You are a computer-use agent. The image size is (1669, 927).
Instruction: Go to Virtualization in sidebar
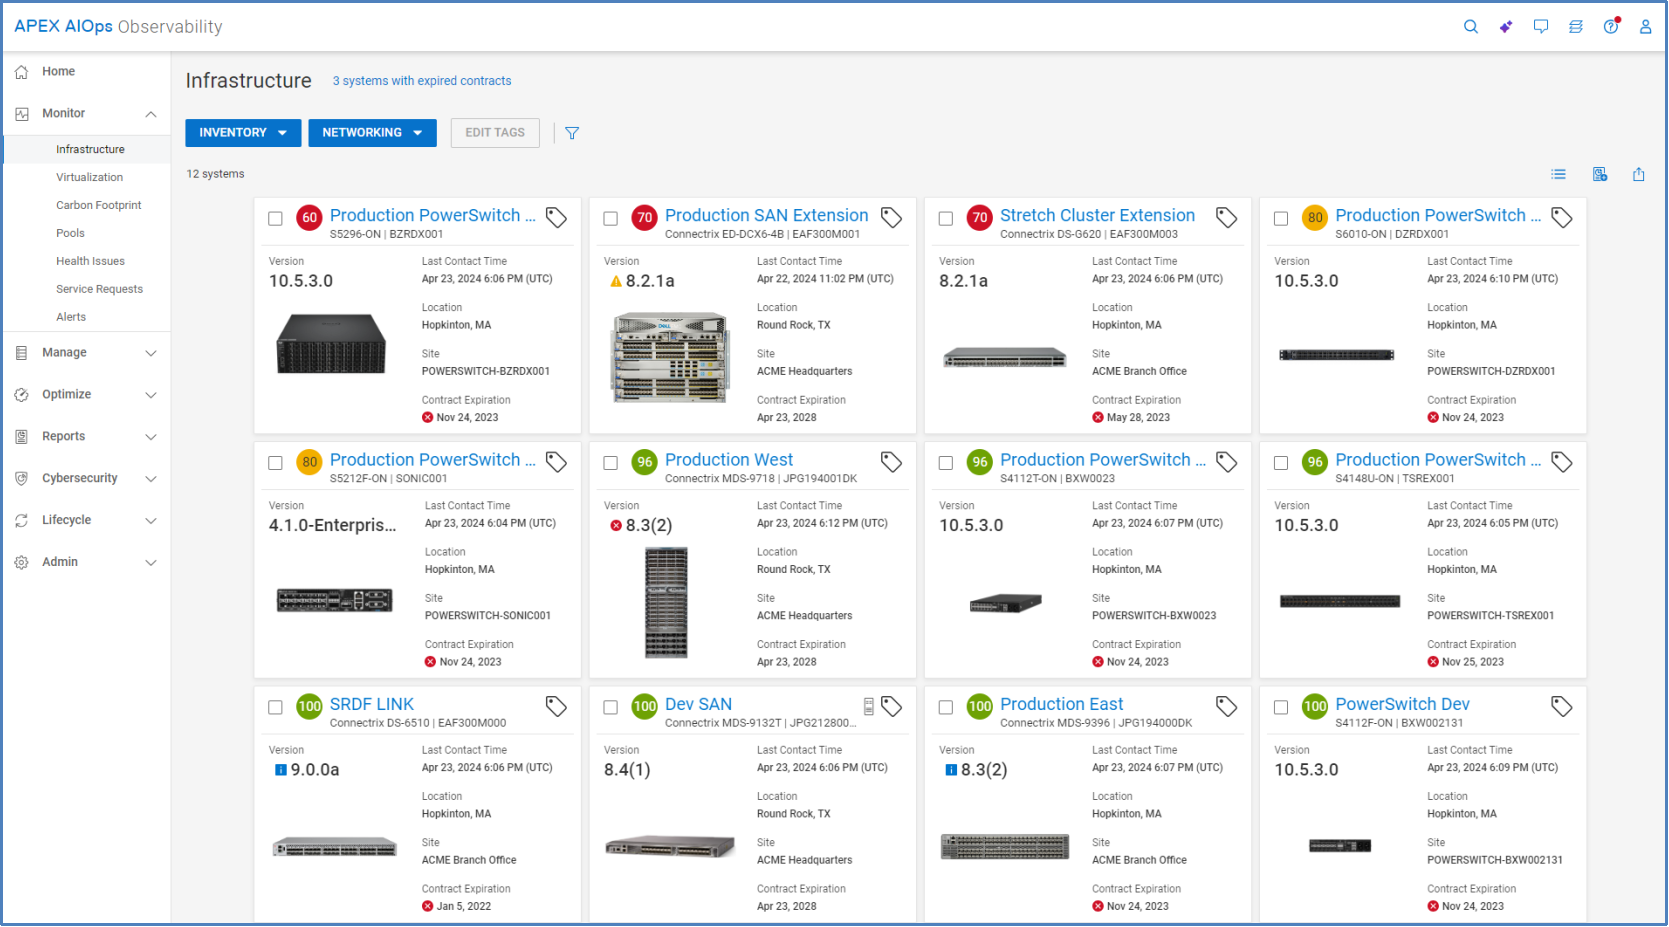pyautogui.click(x=89, y=177)
